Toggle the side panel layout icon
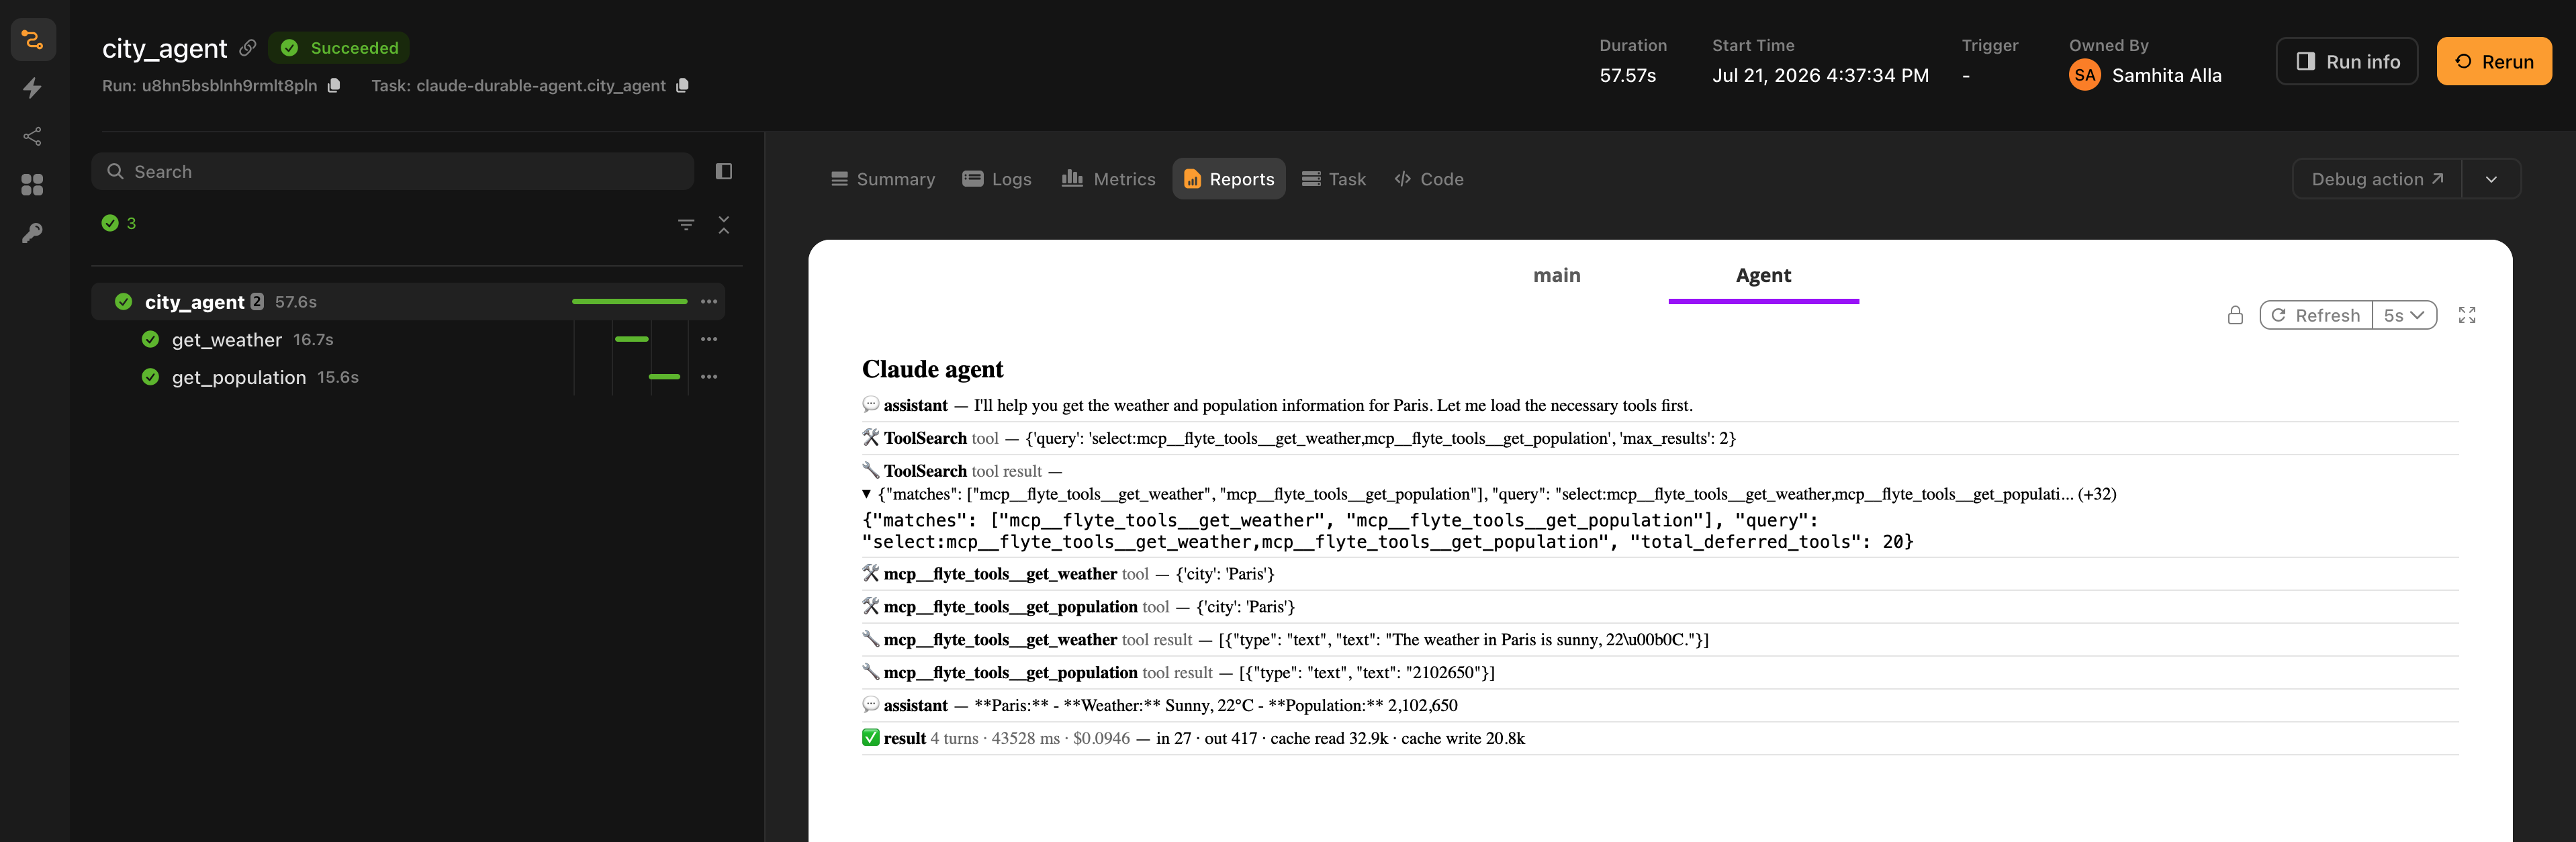The height and width of the screenshot is (842, 2576). click(724, 171)
